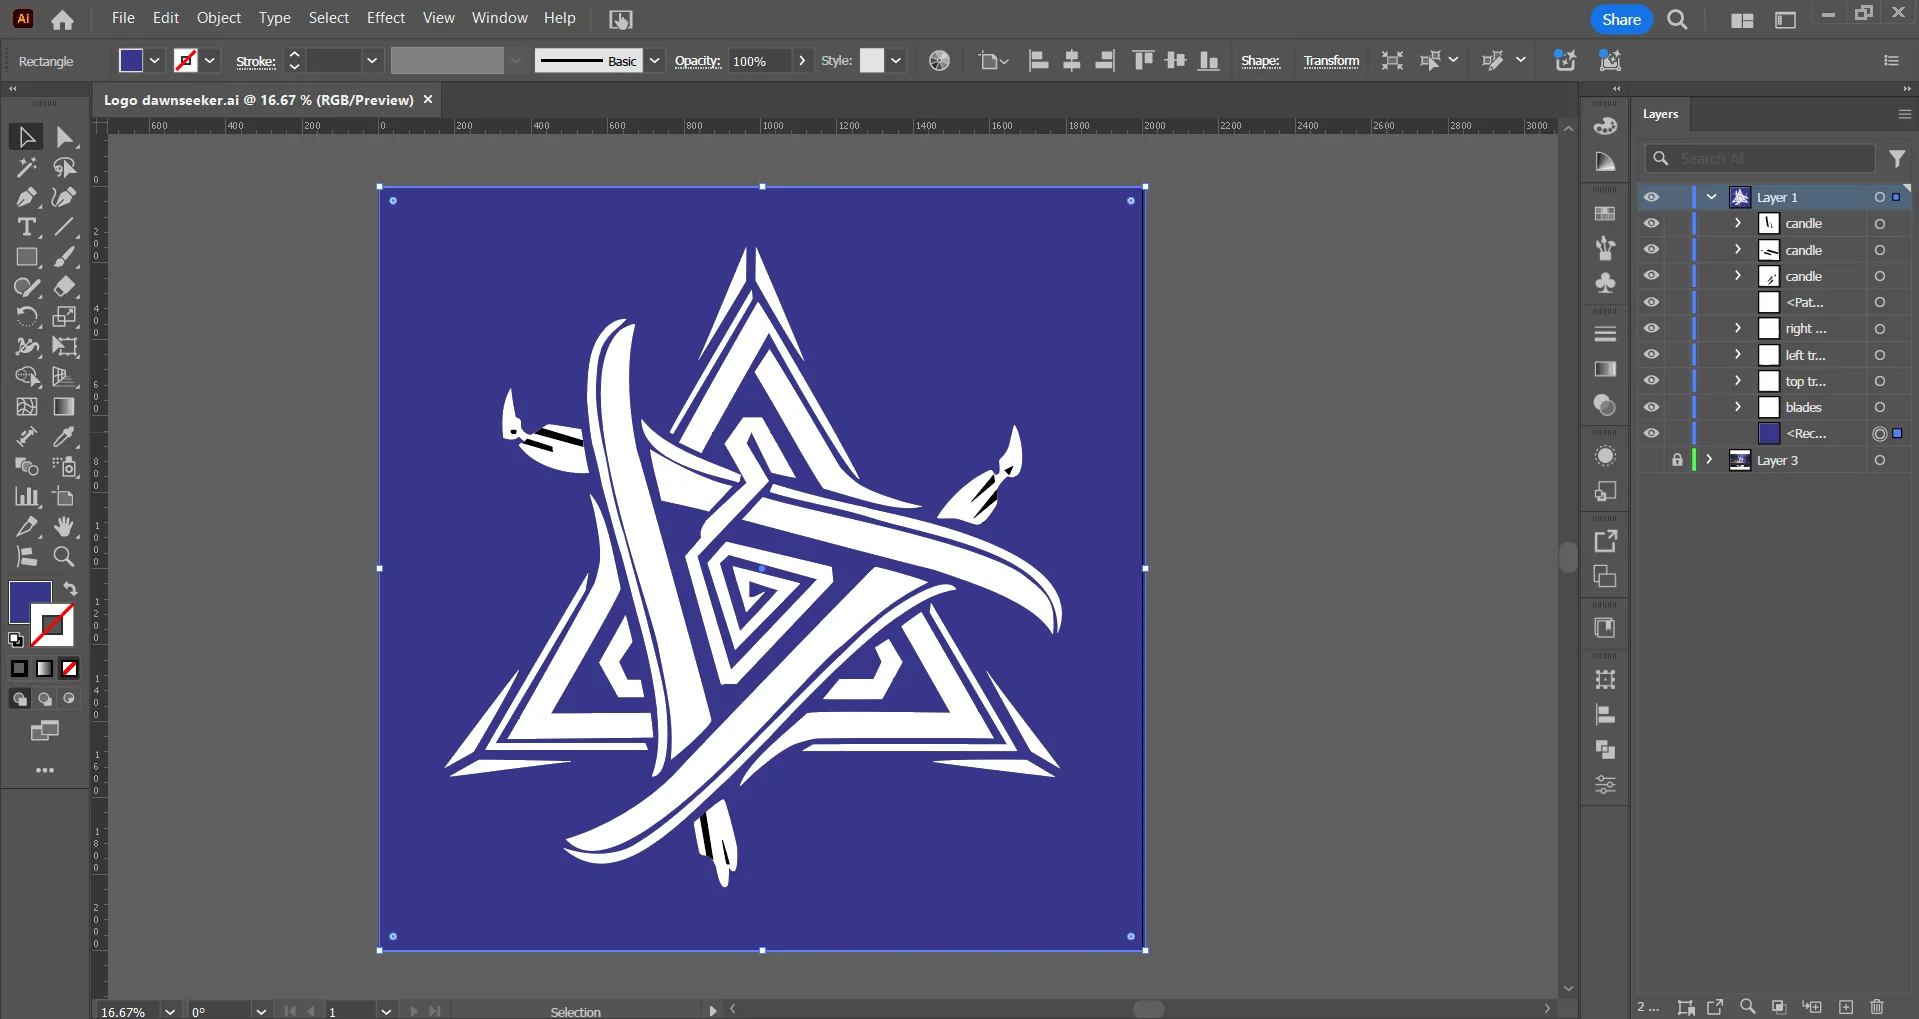This screenshot has width=1919, height=1019.
Task: Open the Basic brush definition dropdown
Action: coord(654,61)
